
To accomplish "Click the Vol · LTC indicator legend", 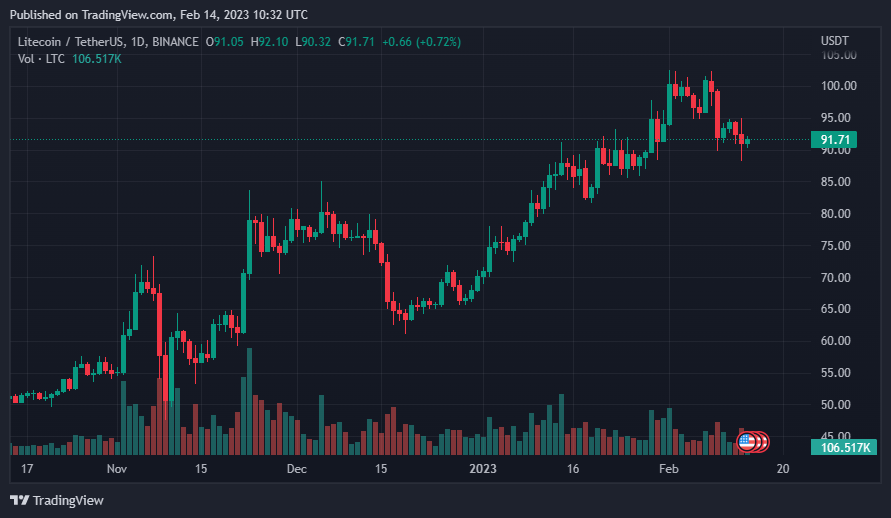I will (41, 59).
